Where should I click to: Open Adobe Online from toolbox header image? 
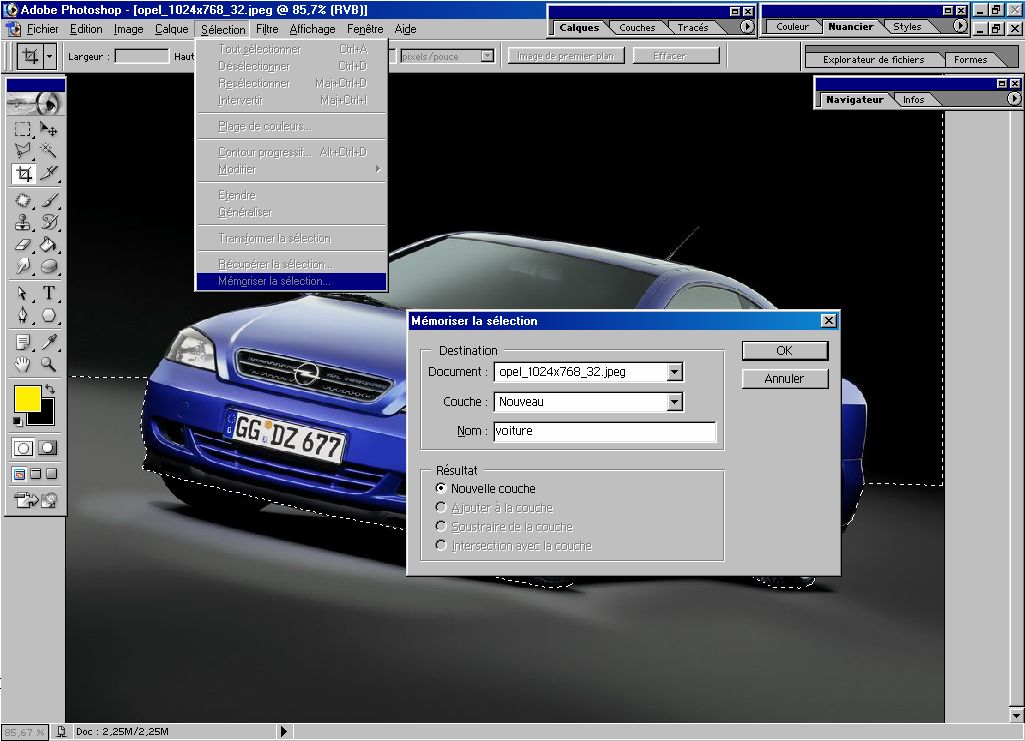(35, 103)
